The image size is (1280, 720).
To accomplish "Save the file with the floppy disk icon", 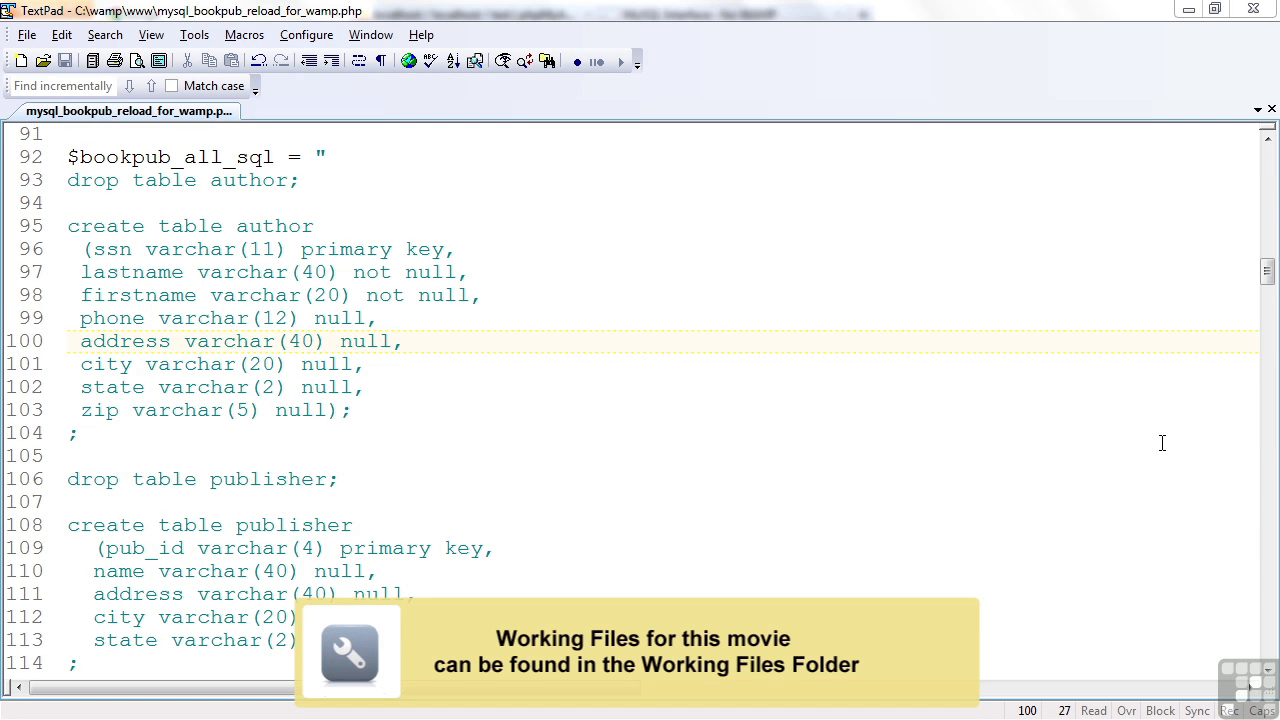I will 65,61.
